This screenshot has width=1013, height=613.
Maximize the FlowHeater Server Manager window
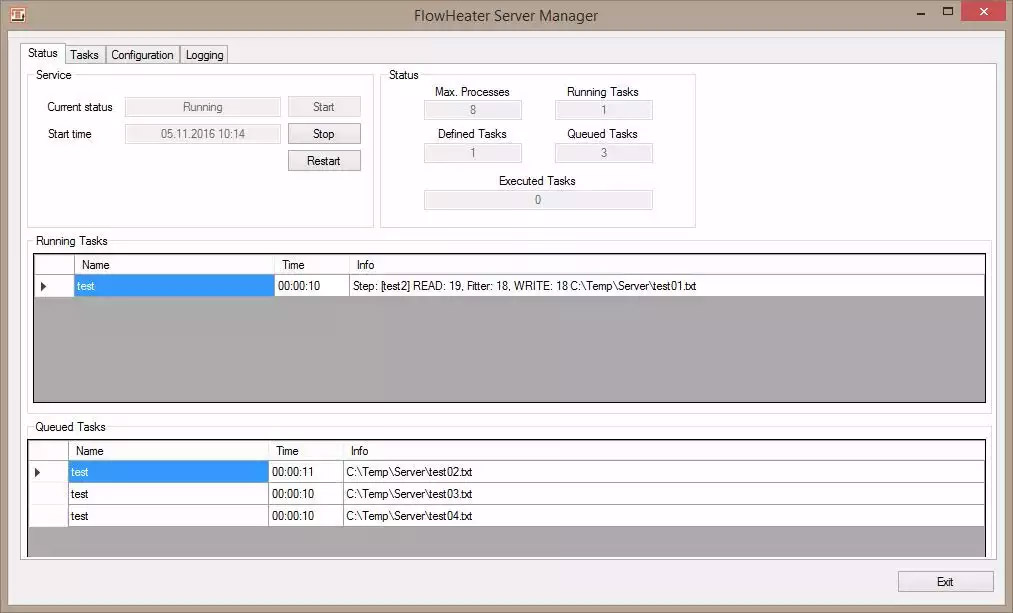pos(948,12)
